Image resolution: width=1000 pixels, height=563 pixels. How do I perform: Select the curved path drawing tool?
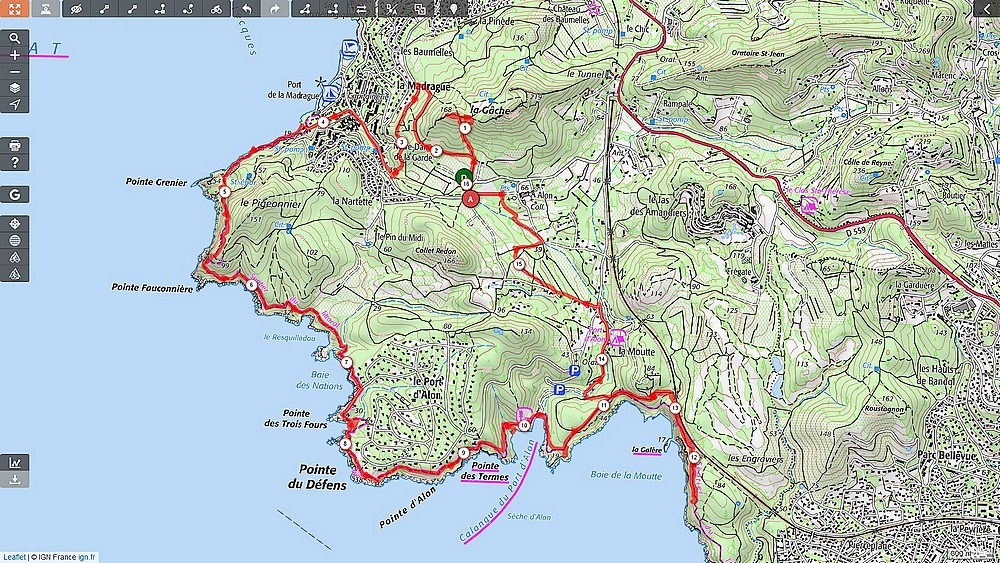[x=188, y=8]
